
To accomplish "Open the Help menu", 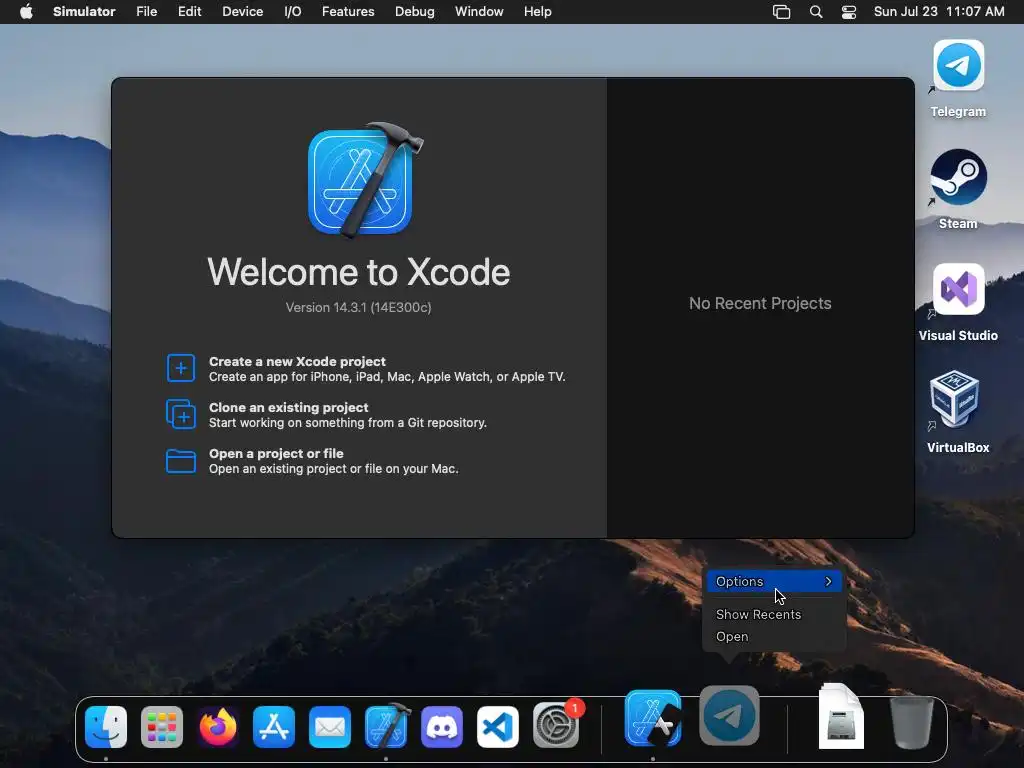I will pos(537,12).
